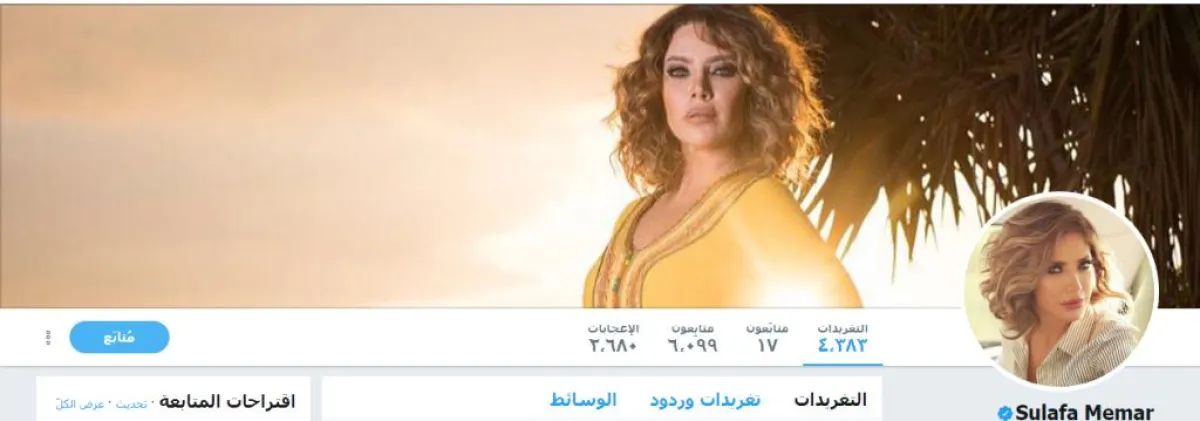Click the blue verified badge beside Sulafa Memar
The height and width of the screenshot is (421, 1200).
click(1005, 413)
